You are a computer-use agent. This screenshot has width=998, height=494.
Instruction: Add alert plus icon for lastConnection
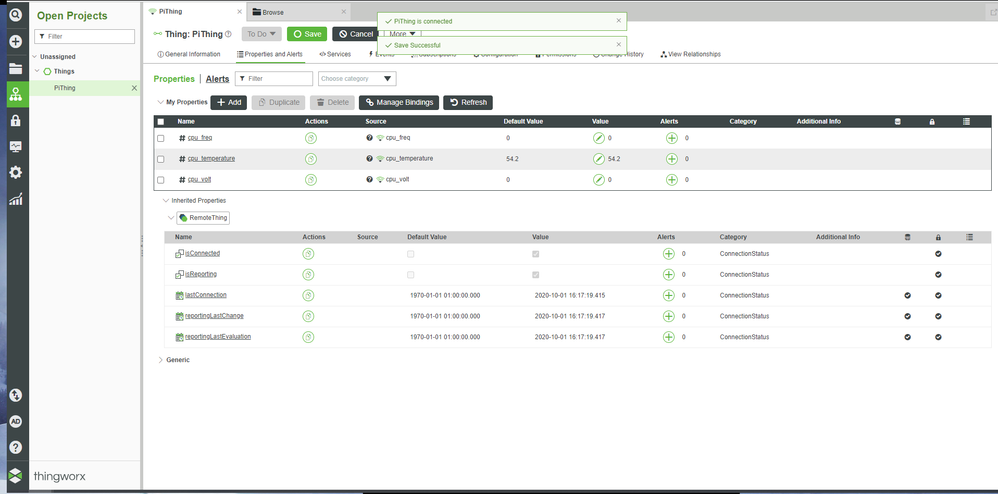[x=668, y=295]
